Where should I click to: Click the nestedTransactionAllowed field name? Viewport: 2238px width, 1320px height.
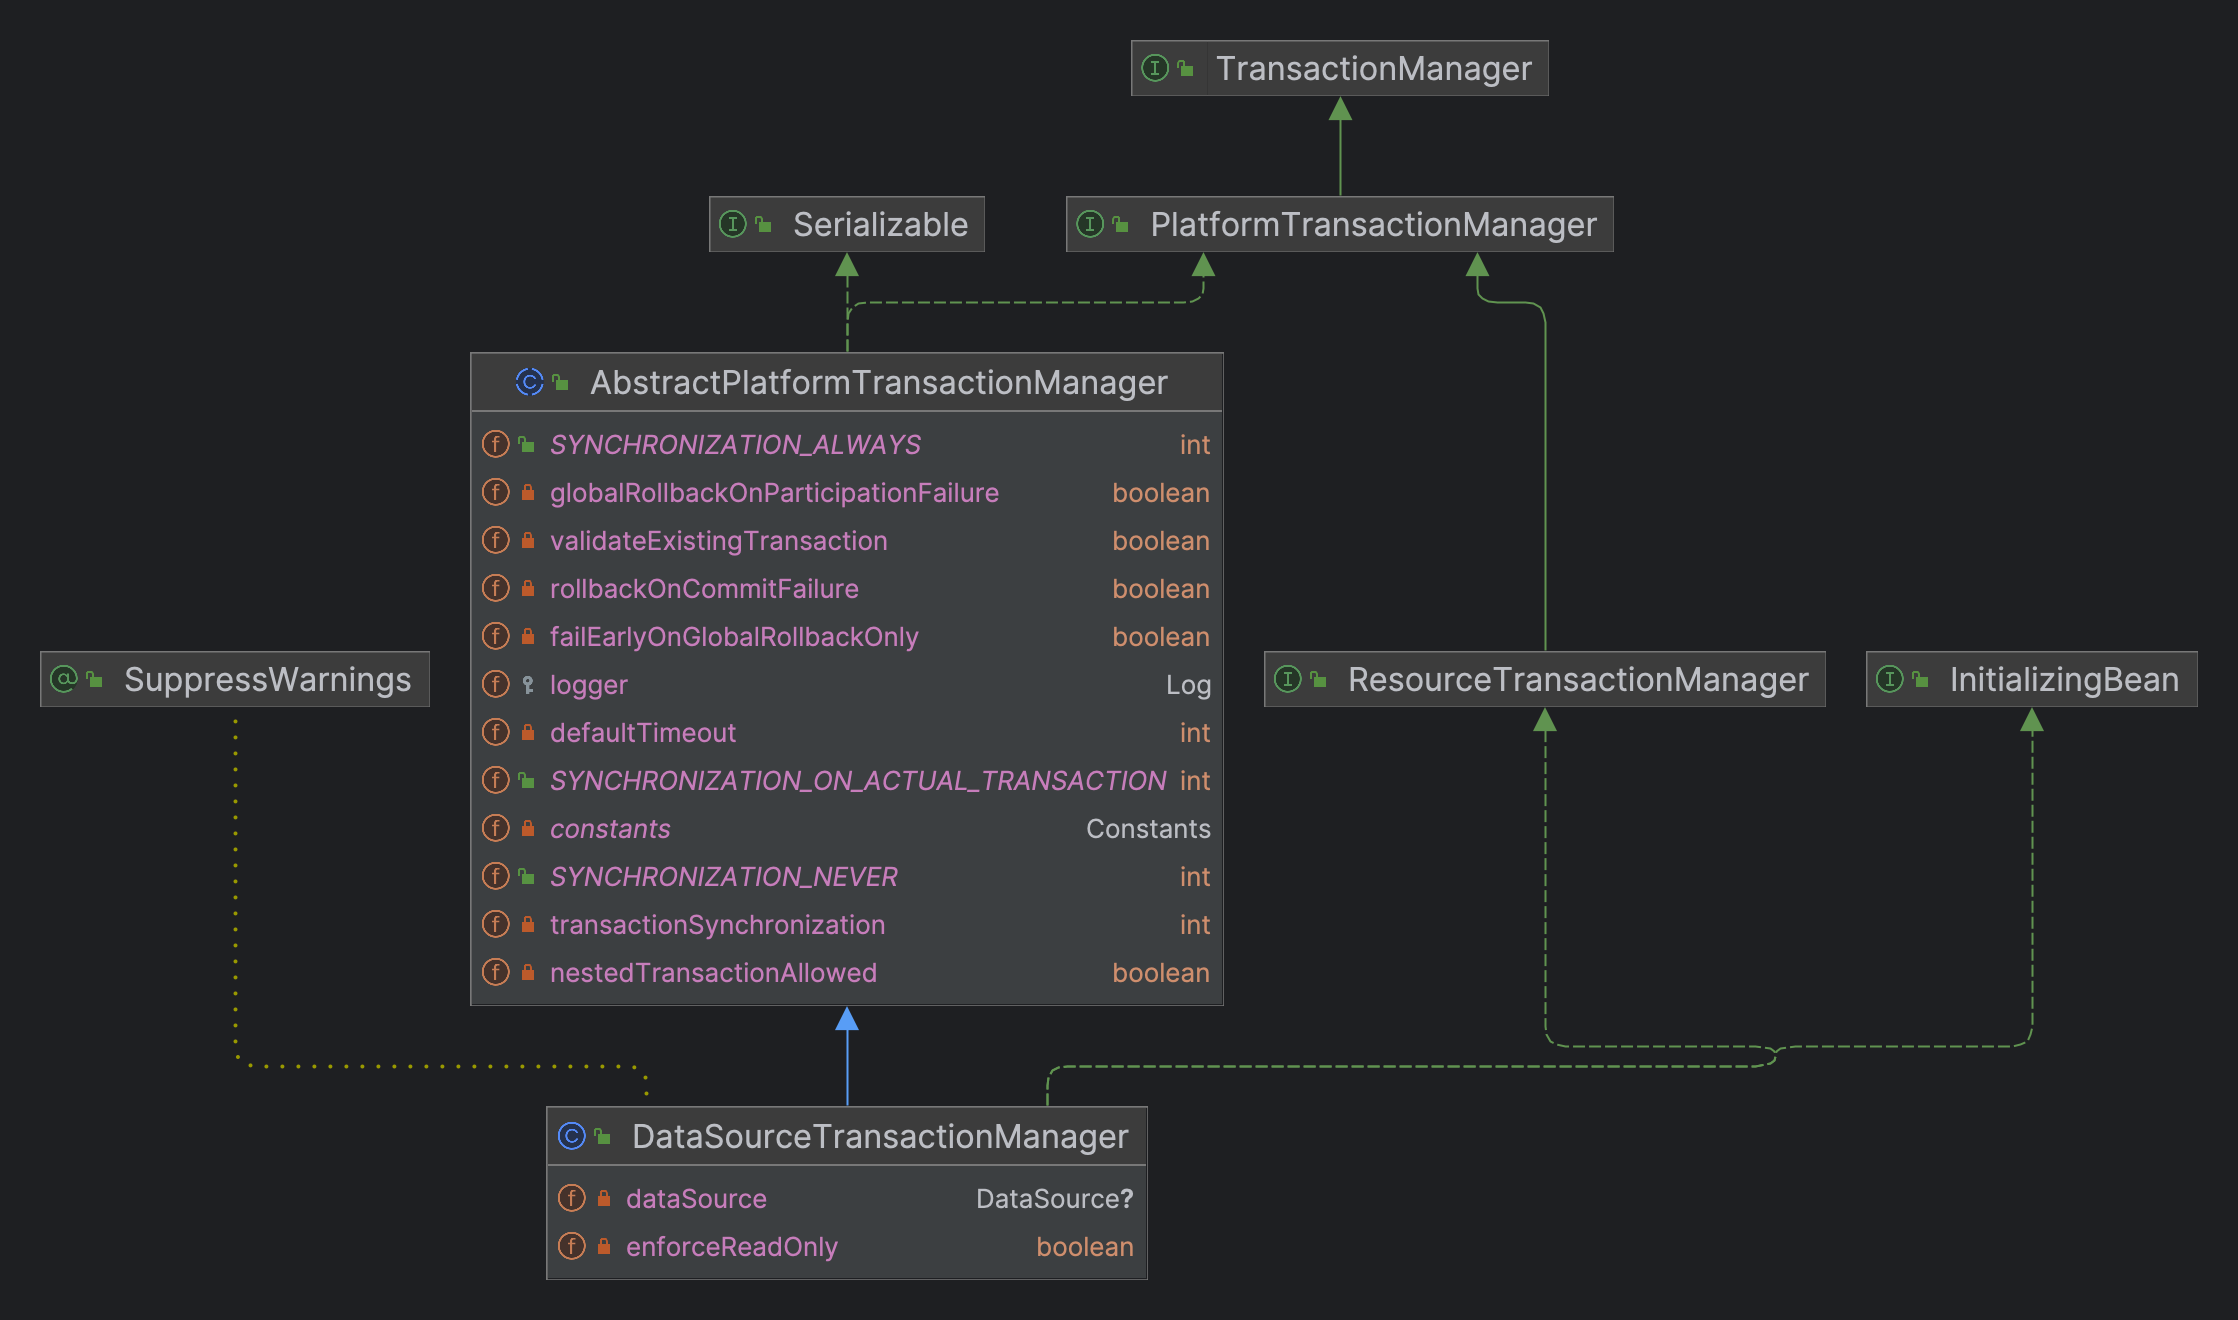(713, 972)
